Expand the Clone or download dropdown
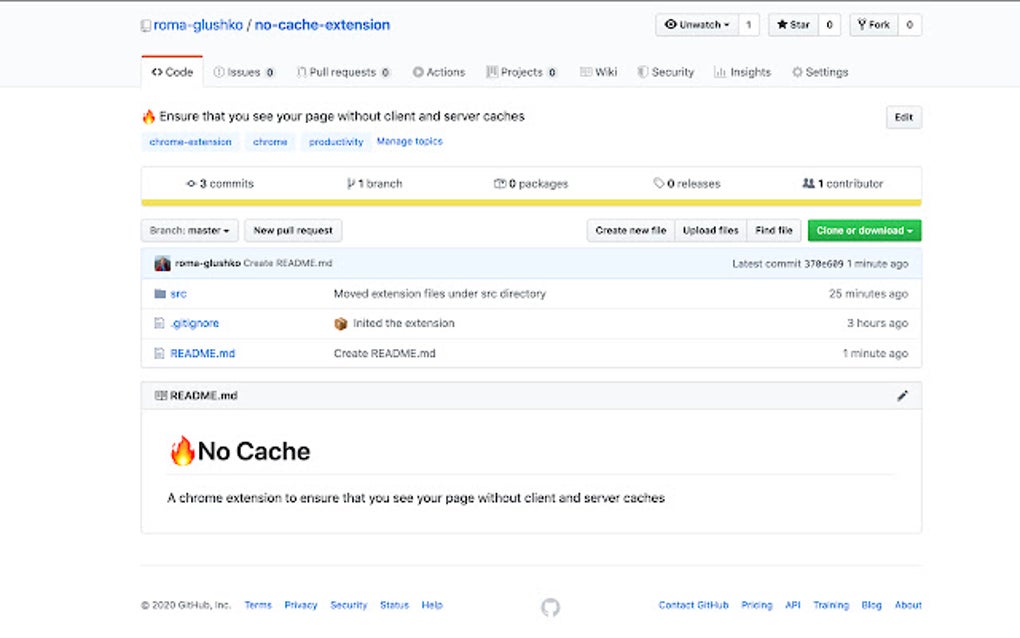This screenshot has height=638, width=1020. tap(864, 230)
